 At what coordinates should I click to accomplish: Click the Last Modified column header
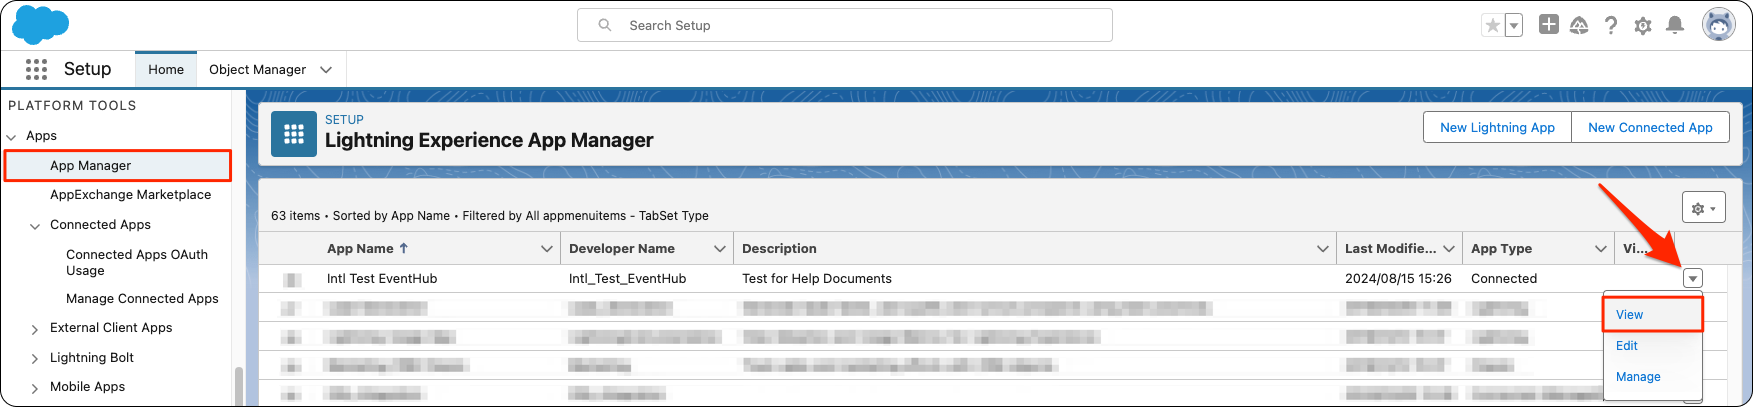point(1390,248)
